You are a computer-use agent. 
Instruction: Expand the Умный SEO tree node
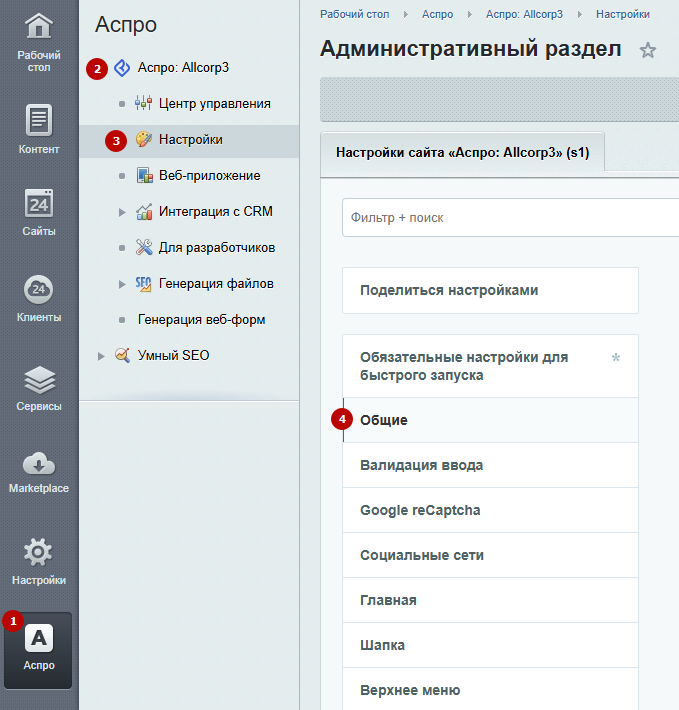101,356
